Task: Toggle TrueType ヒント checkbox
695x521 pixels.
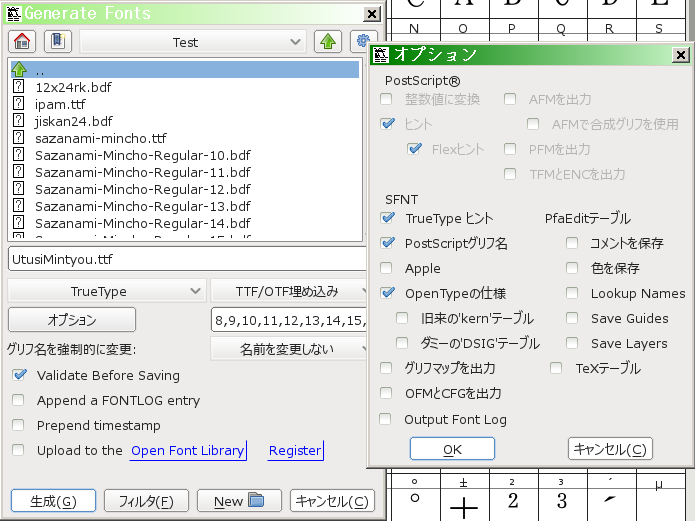Action: coord(387,218)
